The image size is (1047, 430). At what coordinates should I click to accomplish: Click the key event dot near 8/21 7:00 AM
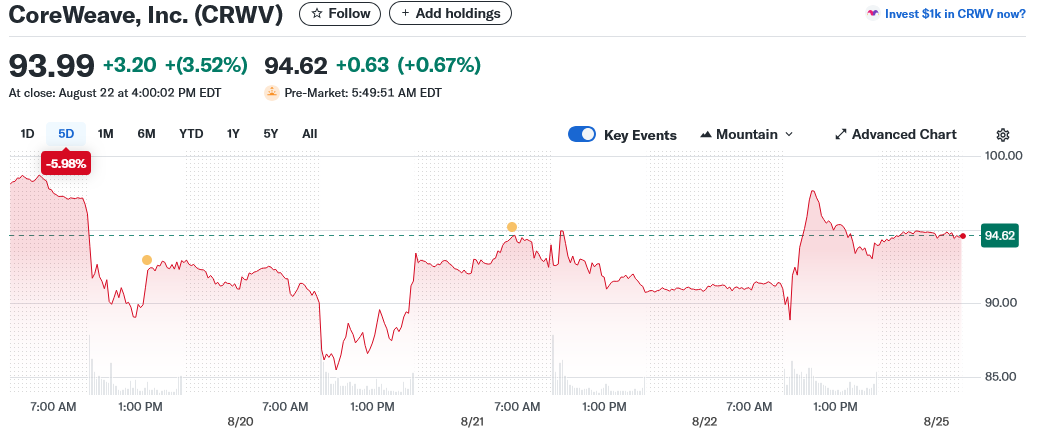[511, 227]
